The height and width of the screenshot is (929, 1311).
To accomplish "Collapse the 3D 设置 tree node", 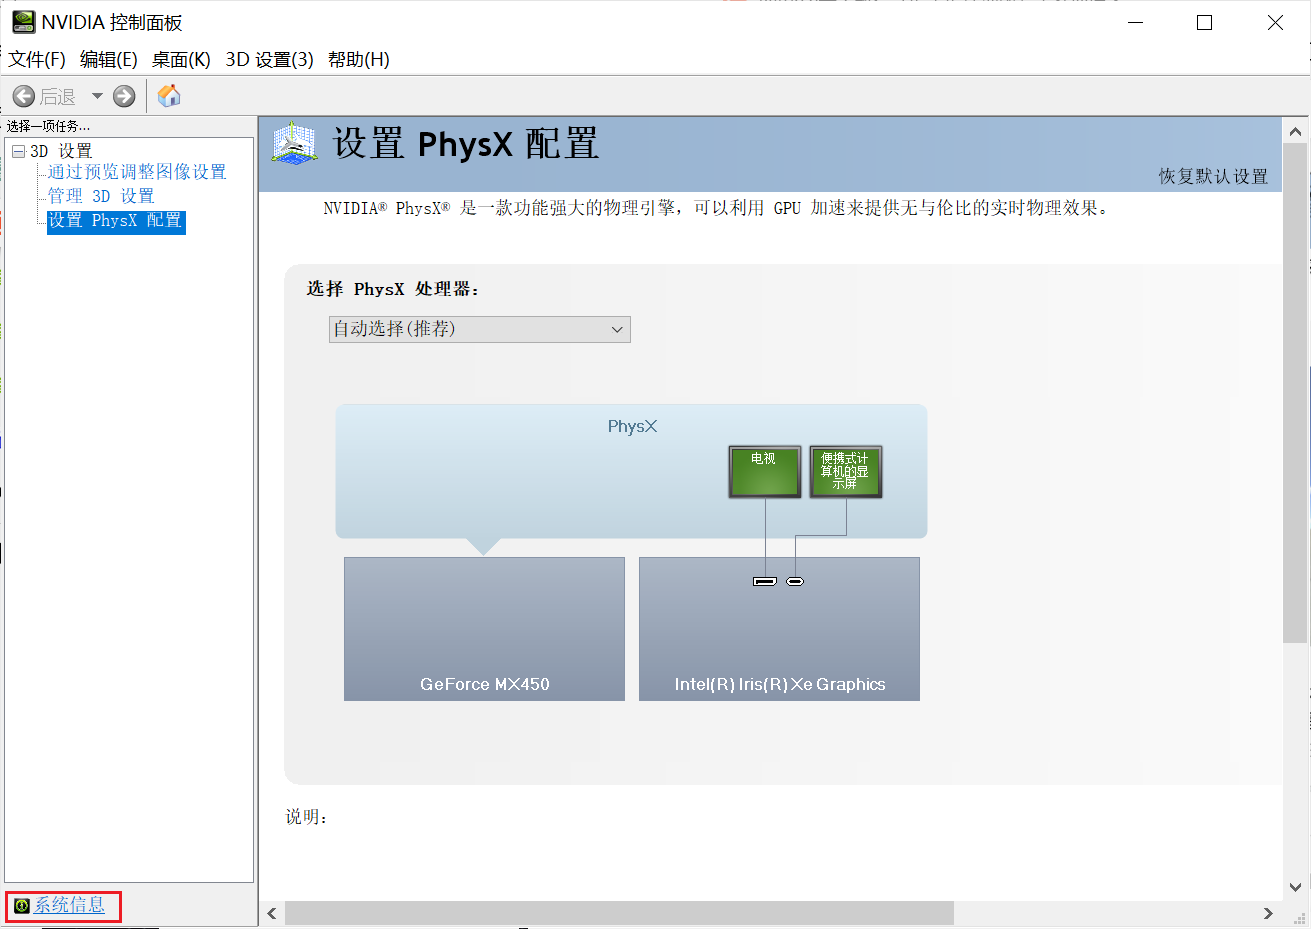I will click(18, 150).
